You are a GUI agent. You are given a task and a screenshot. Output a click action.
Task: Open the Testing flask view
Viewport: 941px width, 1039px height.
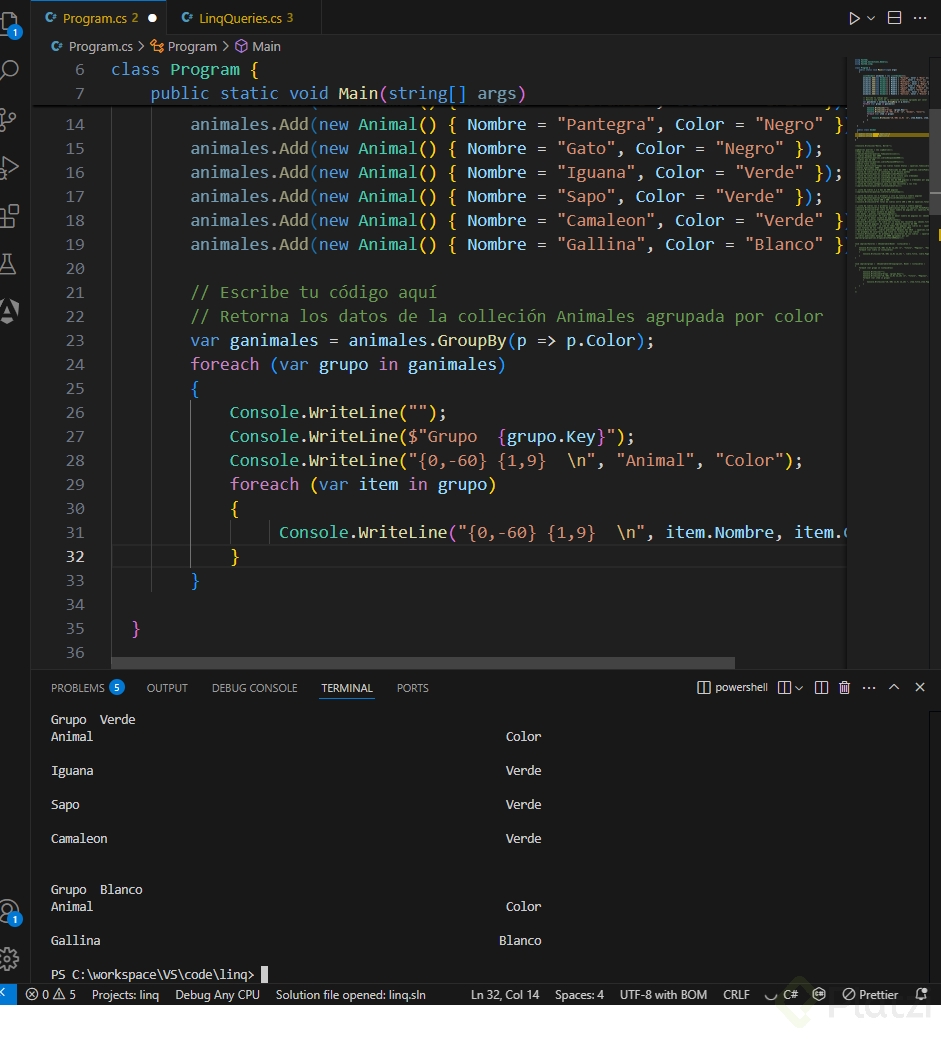pyautogui.click(x=10, y=263)
